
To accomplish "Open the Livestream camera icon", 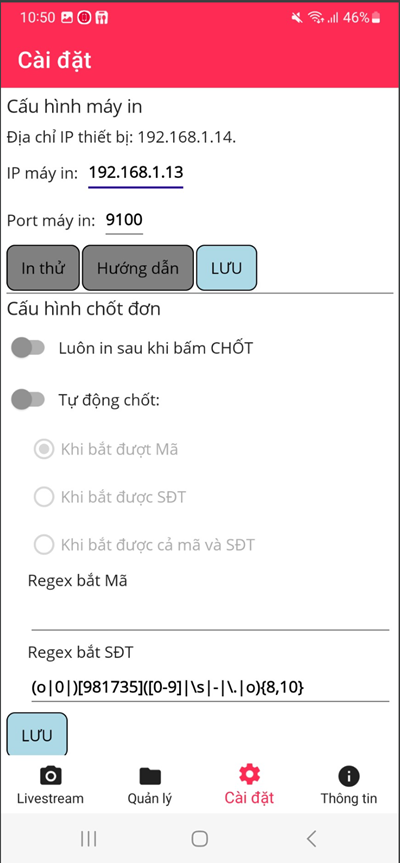I will tap(51, 776).
